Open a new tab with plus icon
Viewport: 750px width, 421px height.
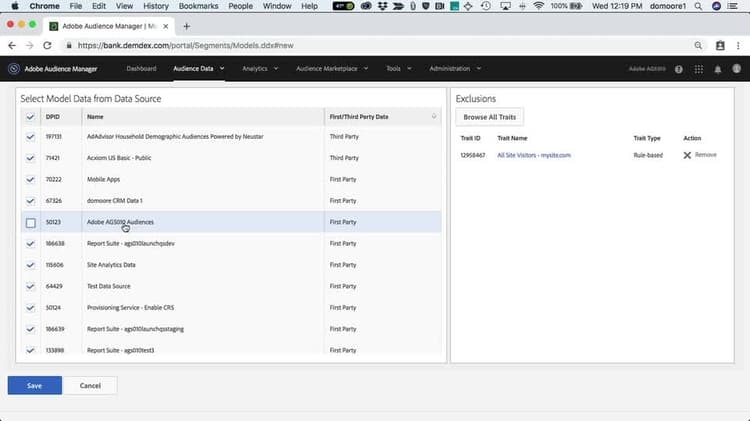coord(187,26)
